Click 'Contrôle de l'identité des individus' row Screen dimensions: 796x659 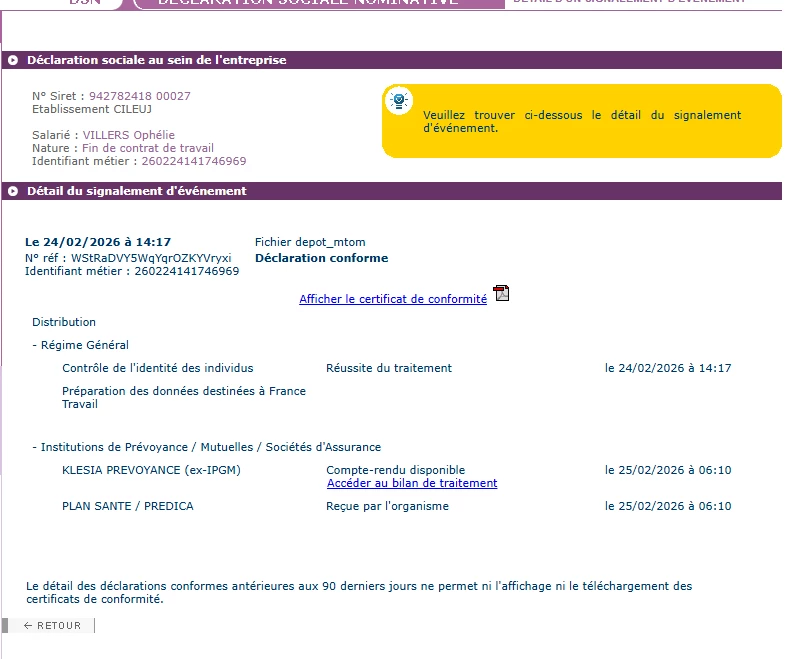coord(158,368)
